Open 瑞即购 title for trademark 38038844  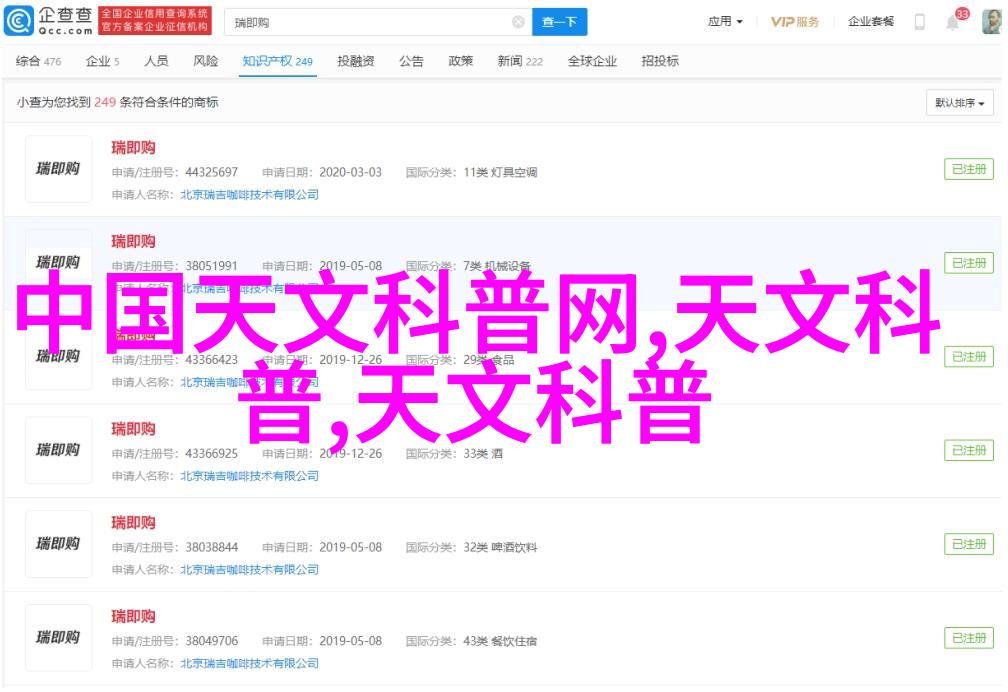(x=133, y=523)
